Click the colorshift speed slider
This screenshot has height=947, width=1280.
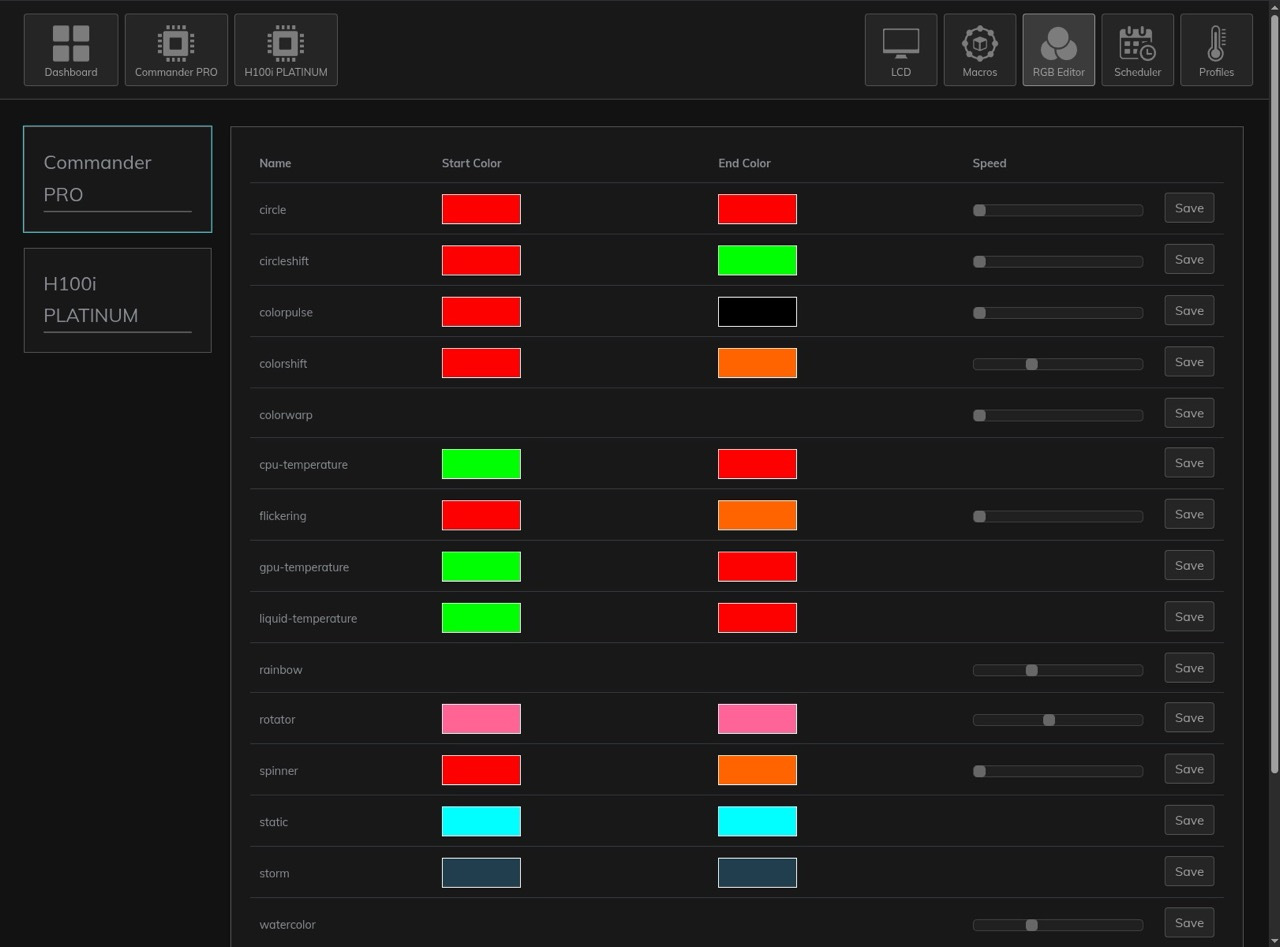tap(1057, 364)
